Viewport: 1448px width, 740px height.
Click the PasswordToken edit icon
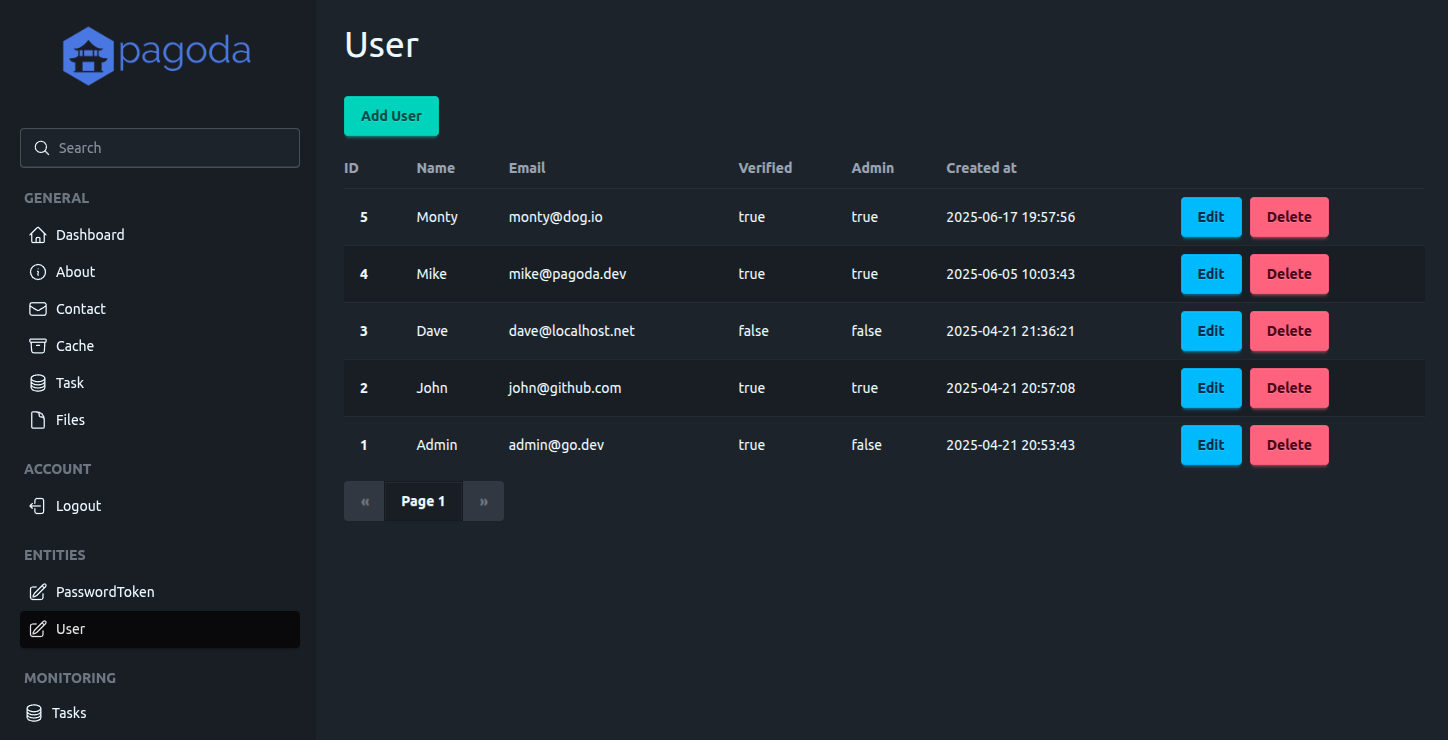(x=38, y=592)
